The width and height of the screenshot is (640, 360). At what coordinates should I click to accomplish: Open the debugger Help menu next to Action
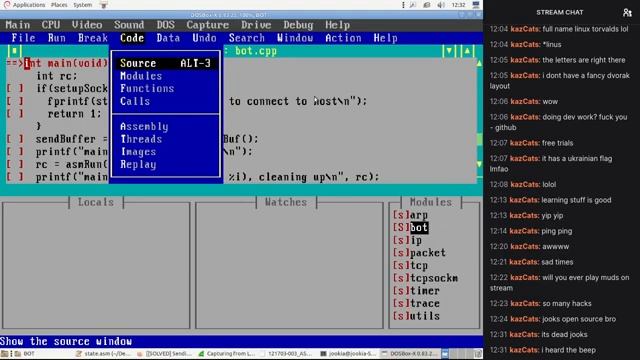385,38
